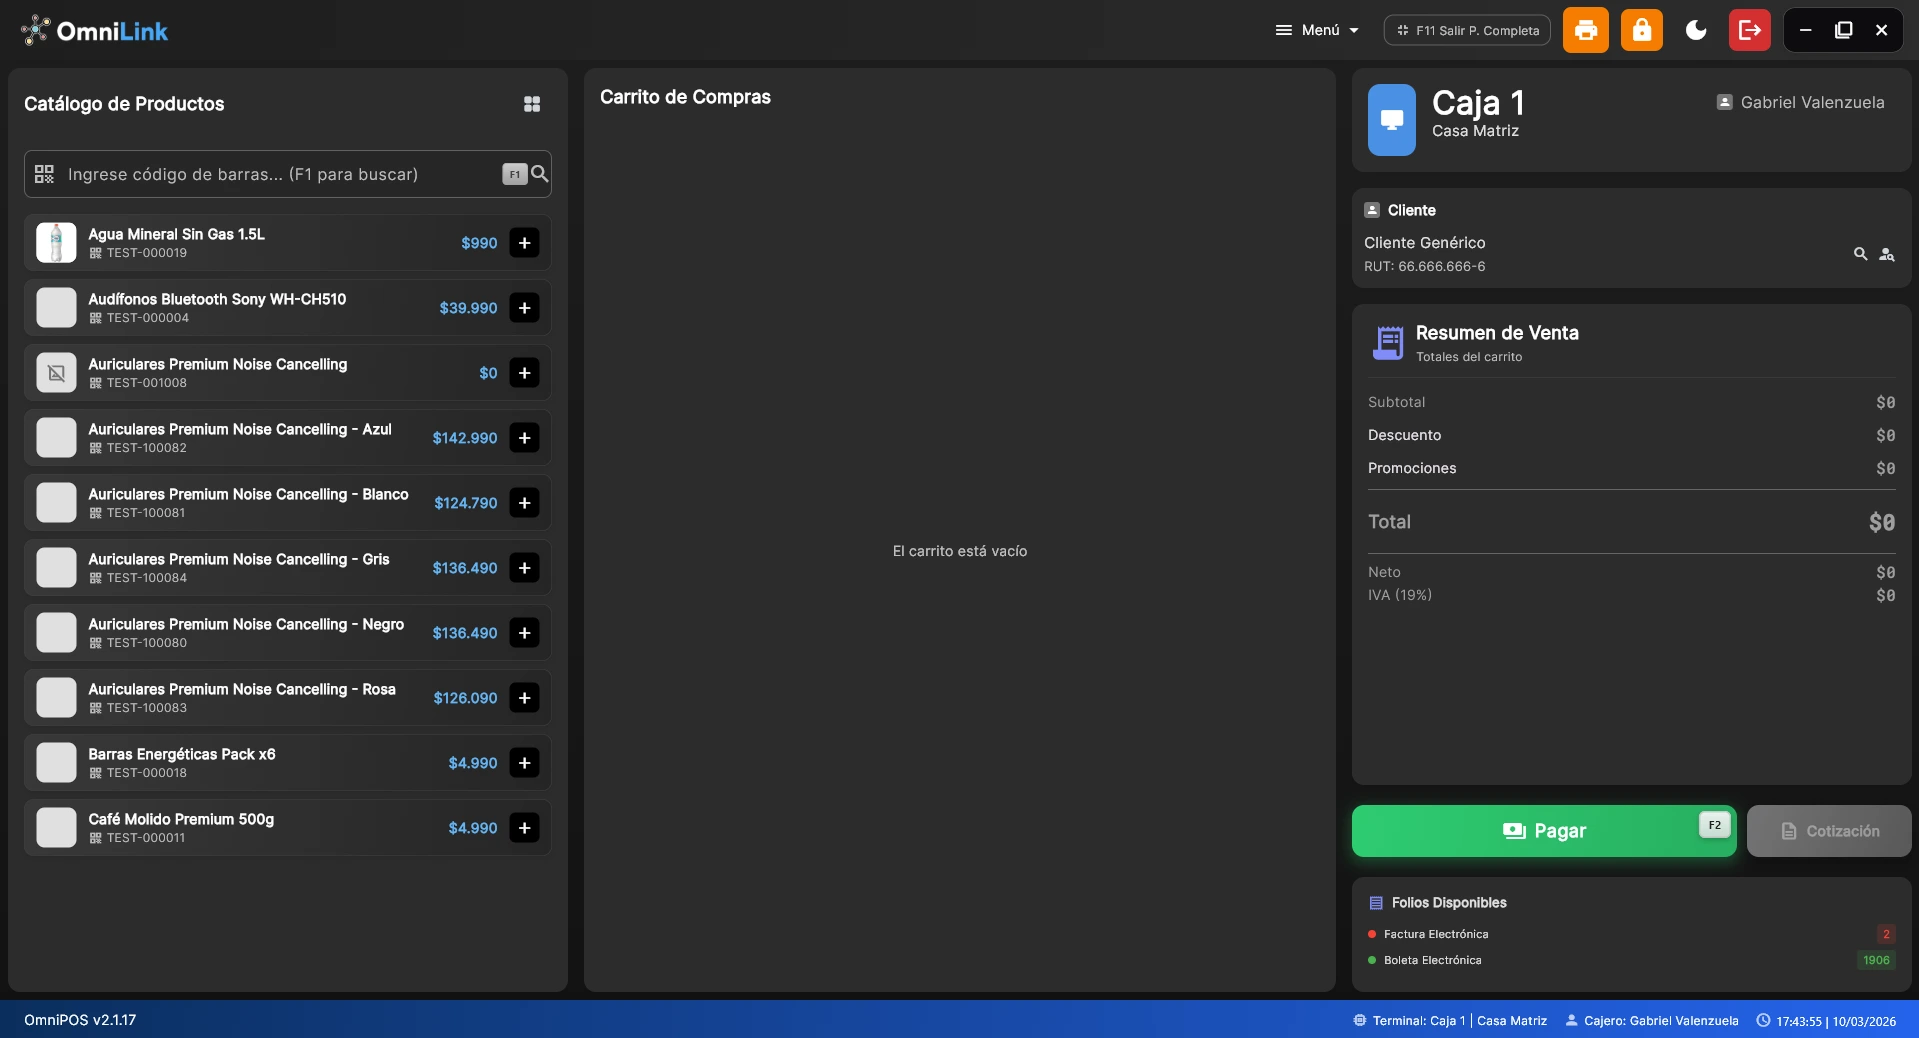The width and height of the screenshot is (1919, 1038).
Task: Click Terminal: Caja 1 status bar entry
Action: click(1450, 1021)
